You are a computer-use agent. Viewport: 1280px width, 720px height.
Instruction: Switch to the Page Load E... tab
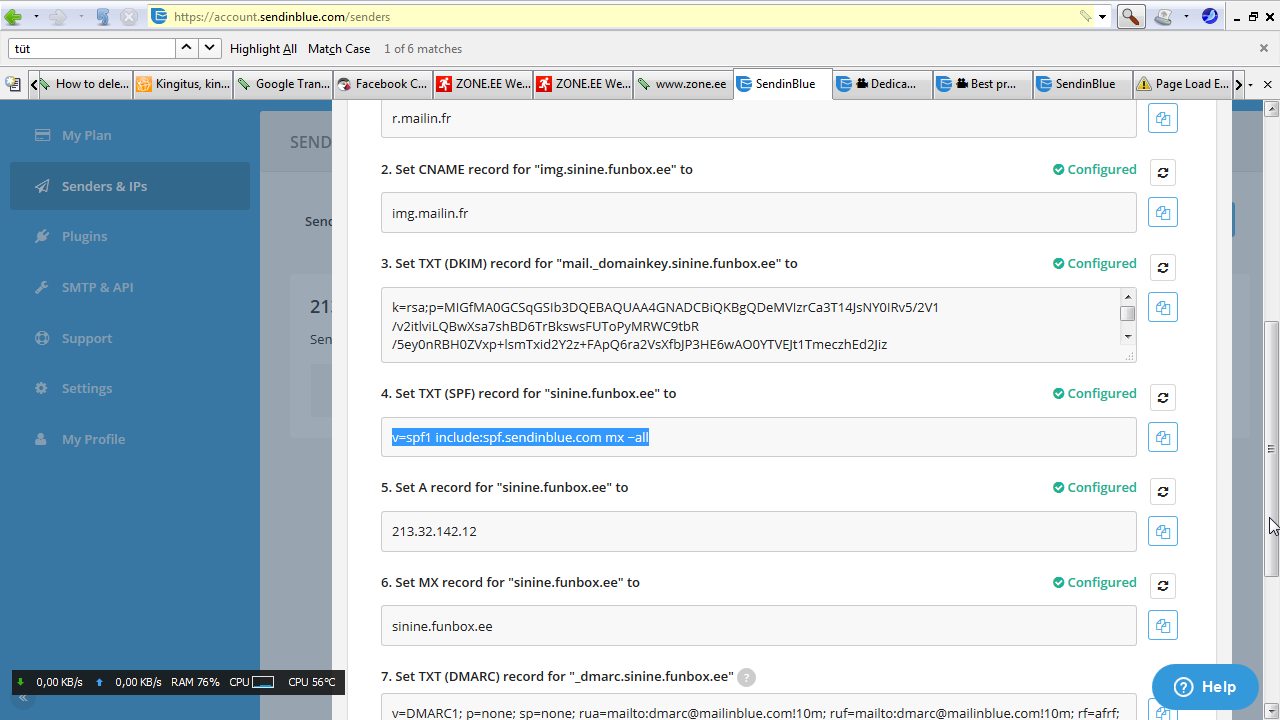click(1182, 84)
